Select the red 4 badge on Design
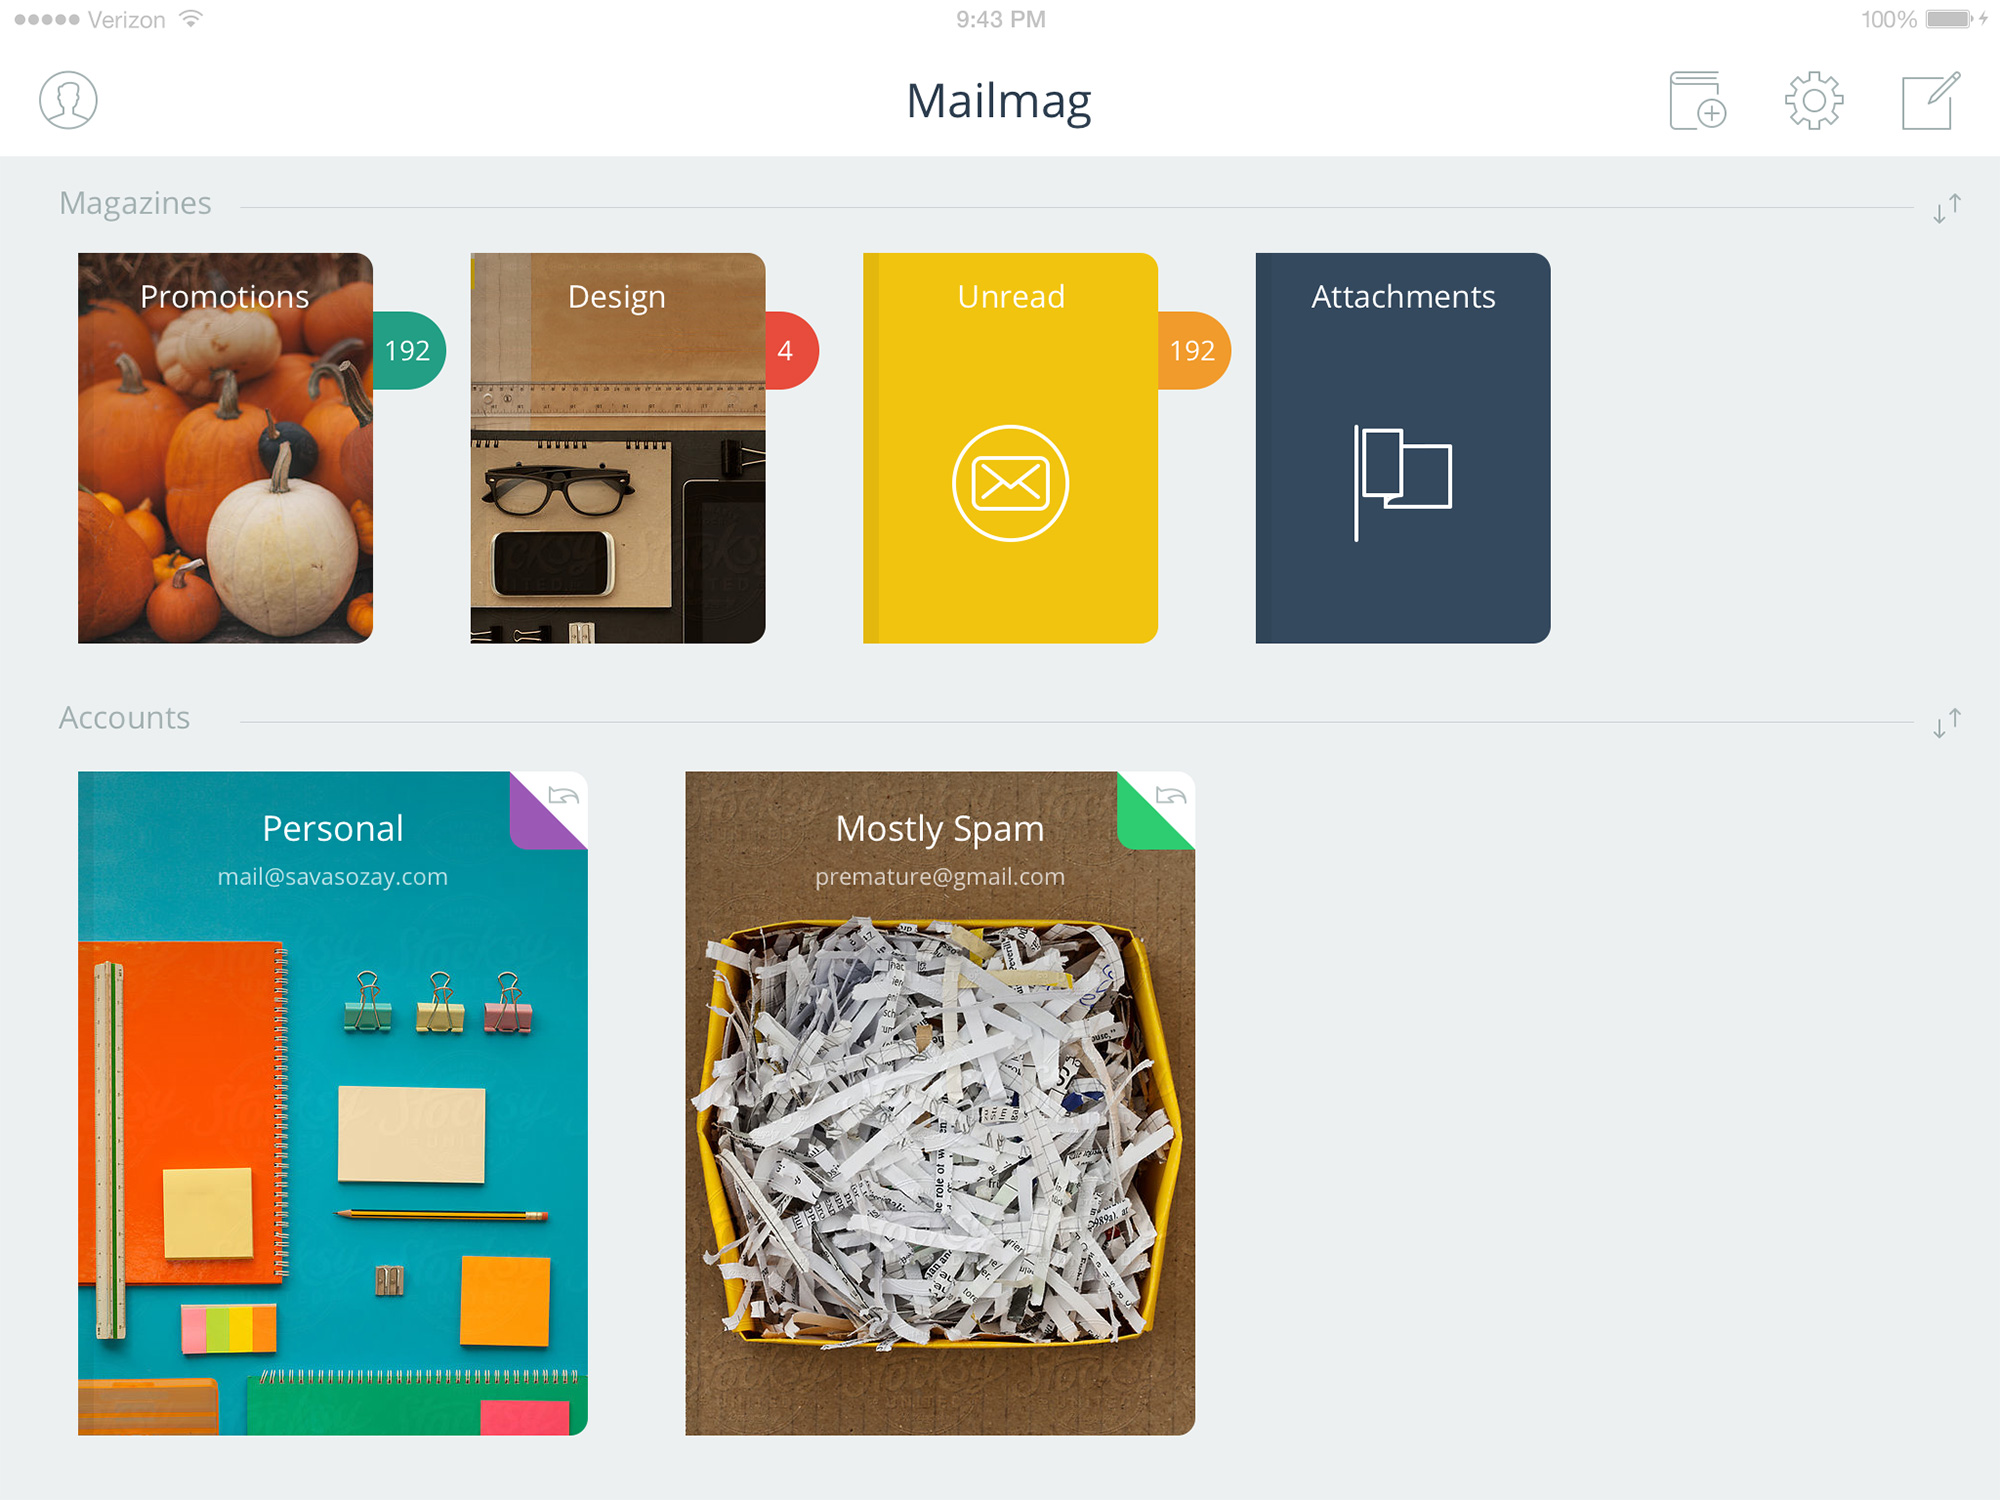 coord(792,350)
